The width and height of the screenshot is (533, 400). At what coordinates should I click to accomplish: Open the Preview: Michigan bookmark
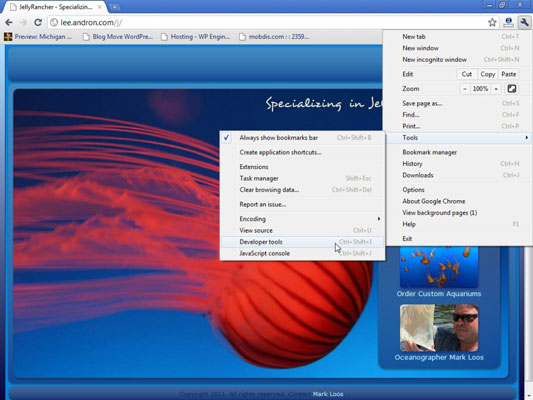coord(38,37)
